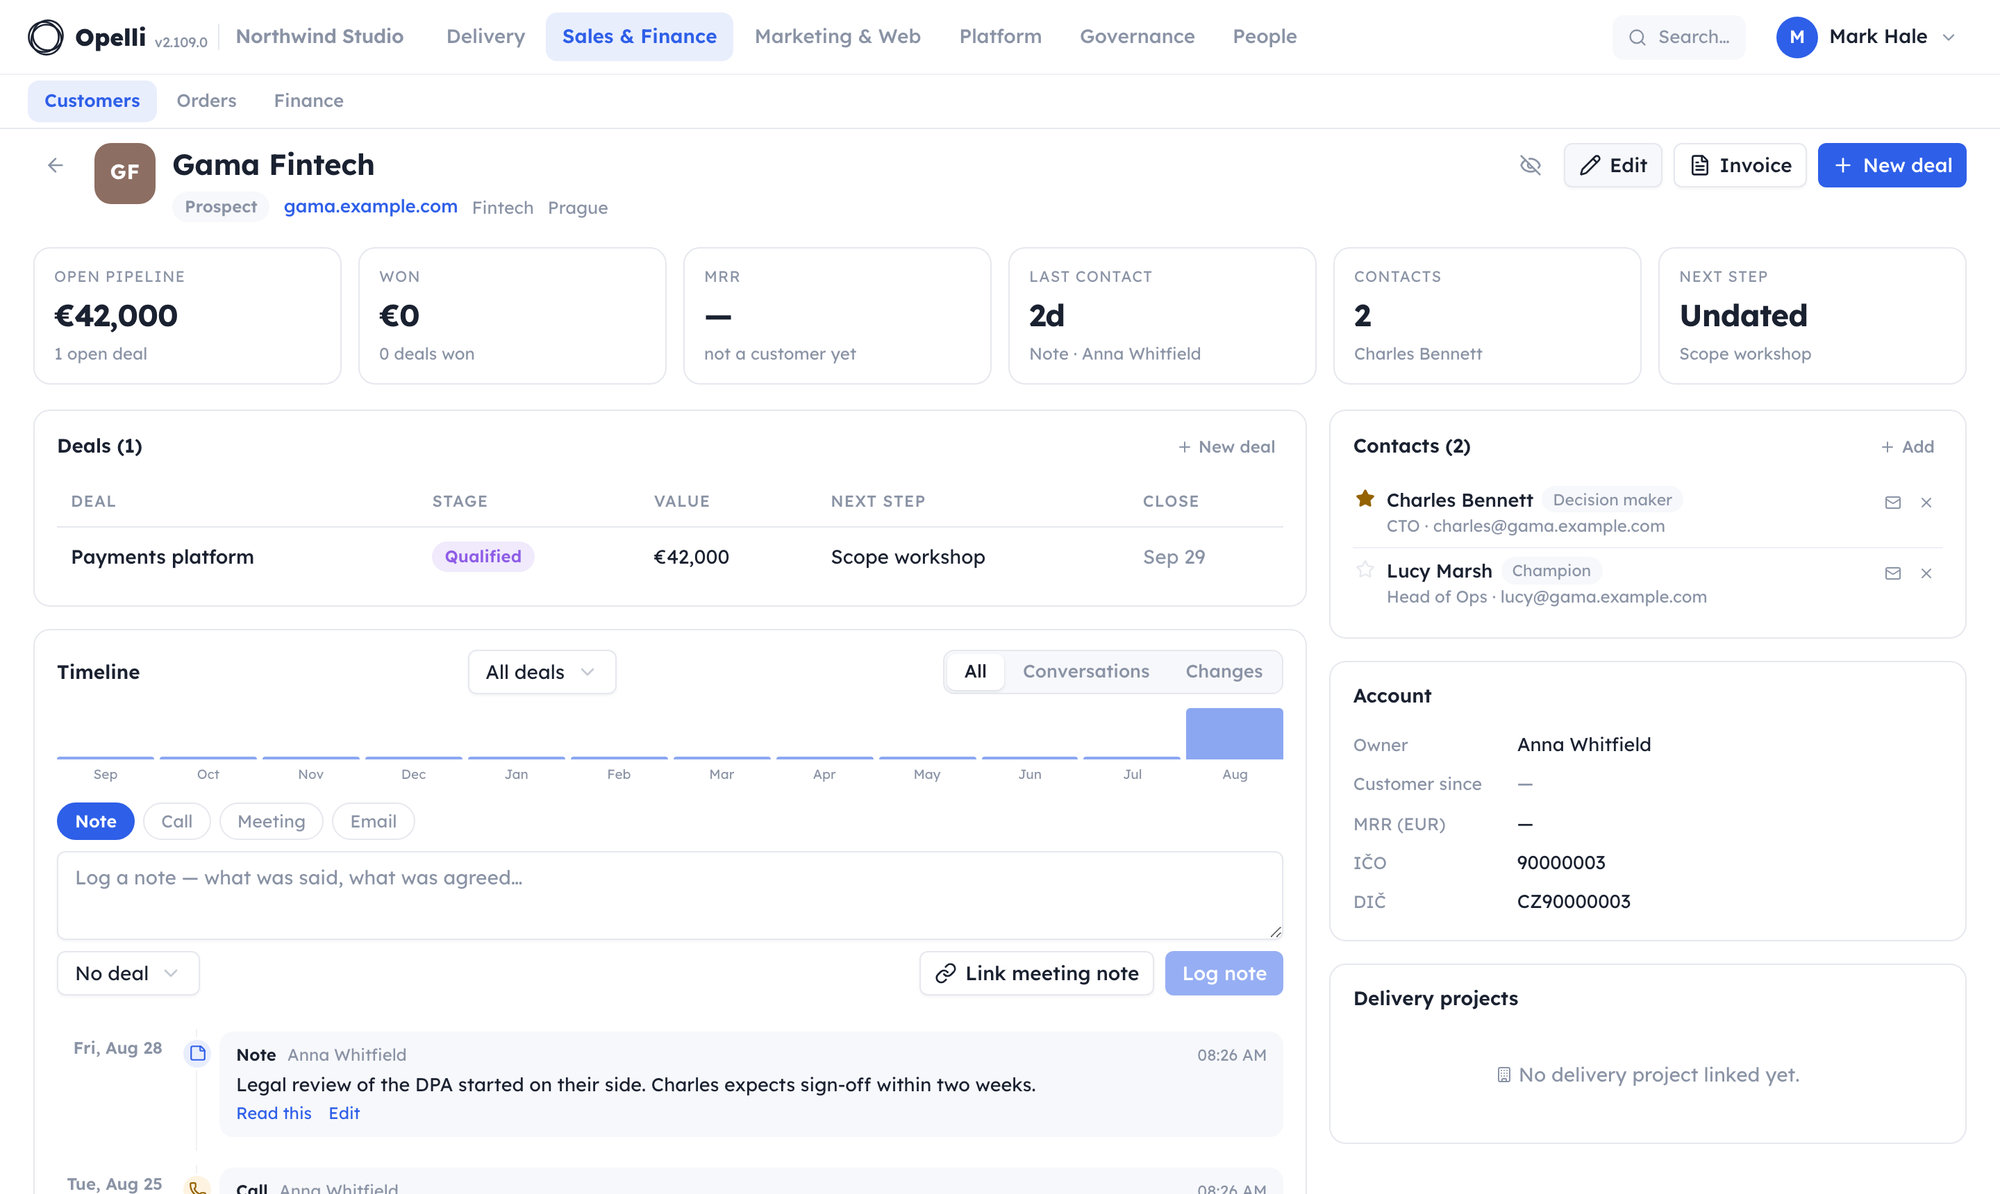Click the IČO value 90000003
2000x1194 pixels.
tap(1561, 863)
